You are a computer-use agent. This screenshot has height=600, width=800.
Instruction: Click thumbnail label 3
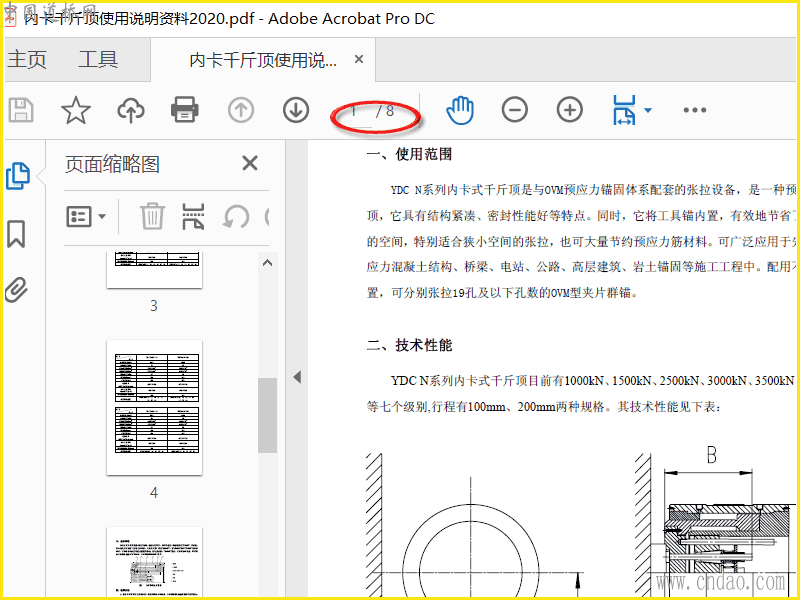[154, 306]
